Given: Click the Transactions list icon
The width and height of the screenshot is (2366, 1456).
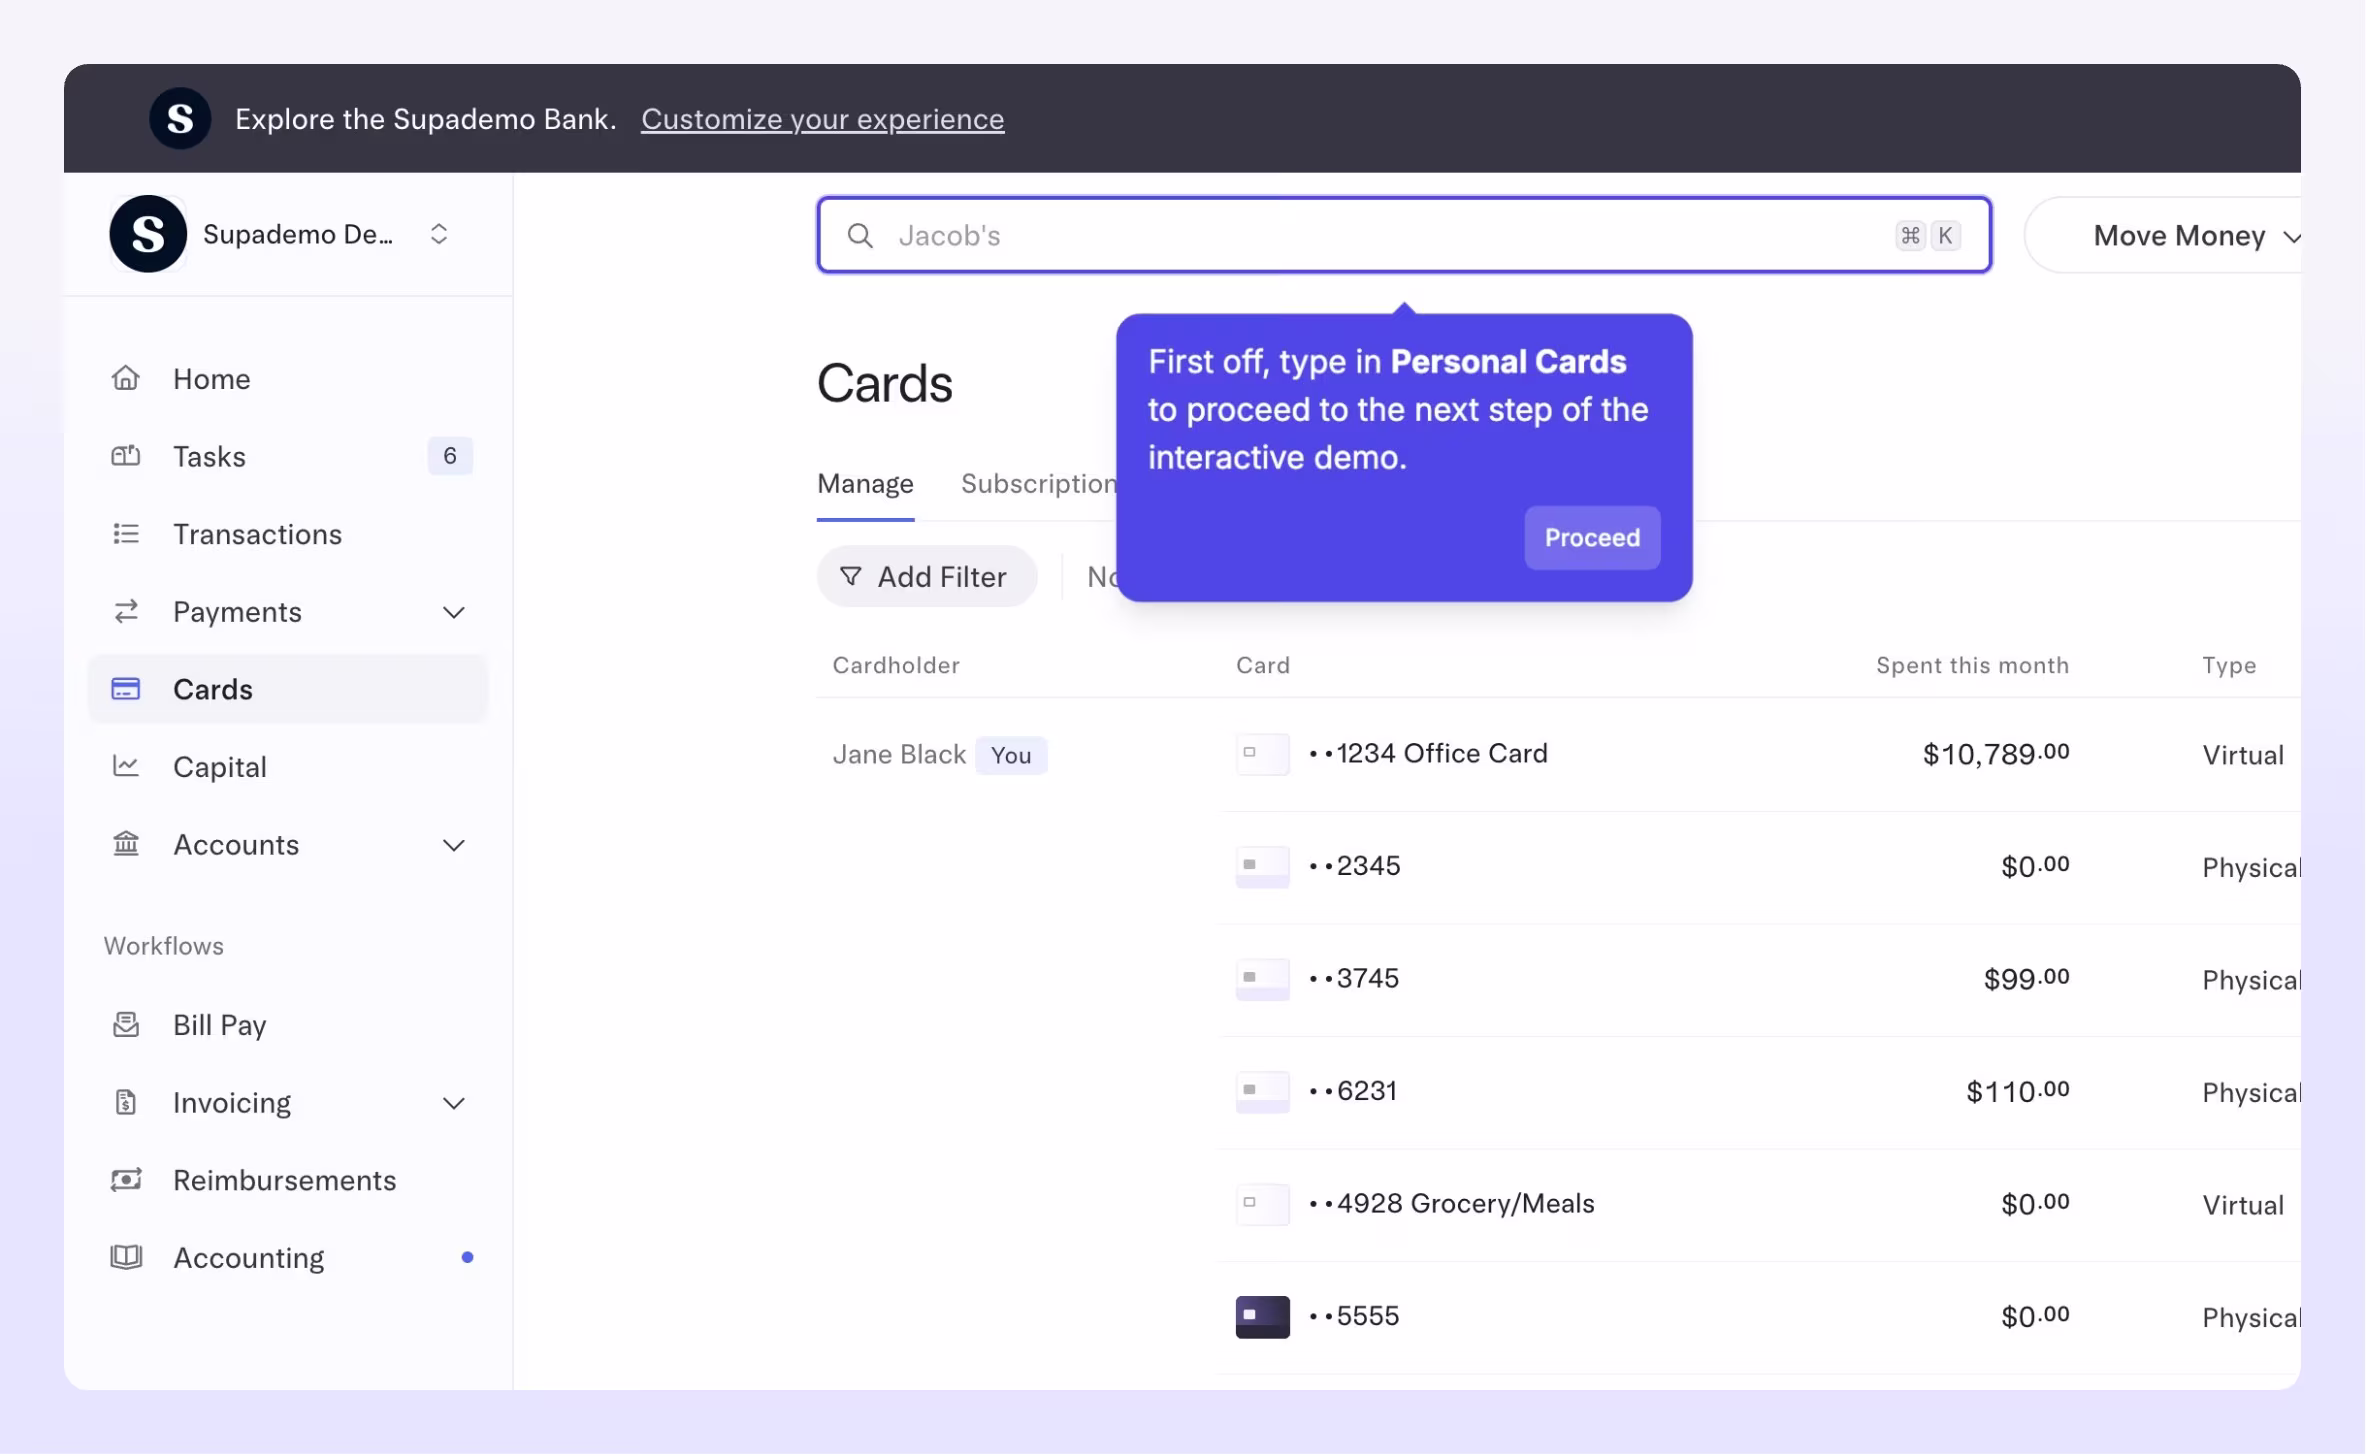Looking at the screenshot, I should pos(126,533).
